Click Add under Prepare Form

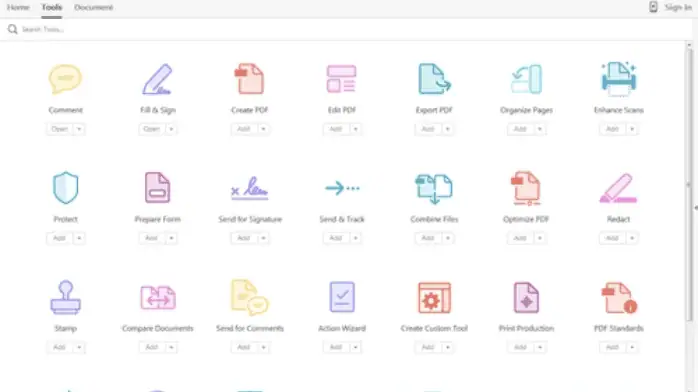[152, 238]
